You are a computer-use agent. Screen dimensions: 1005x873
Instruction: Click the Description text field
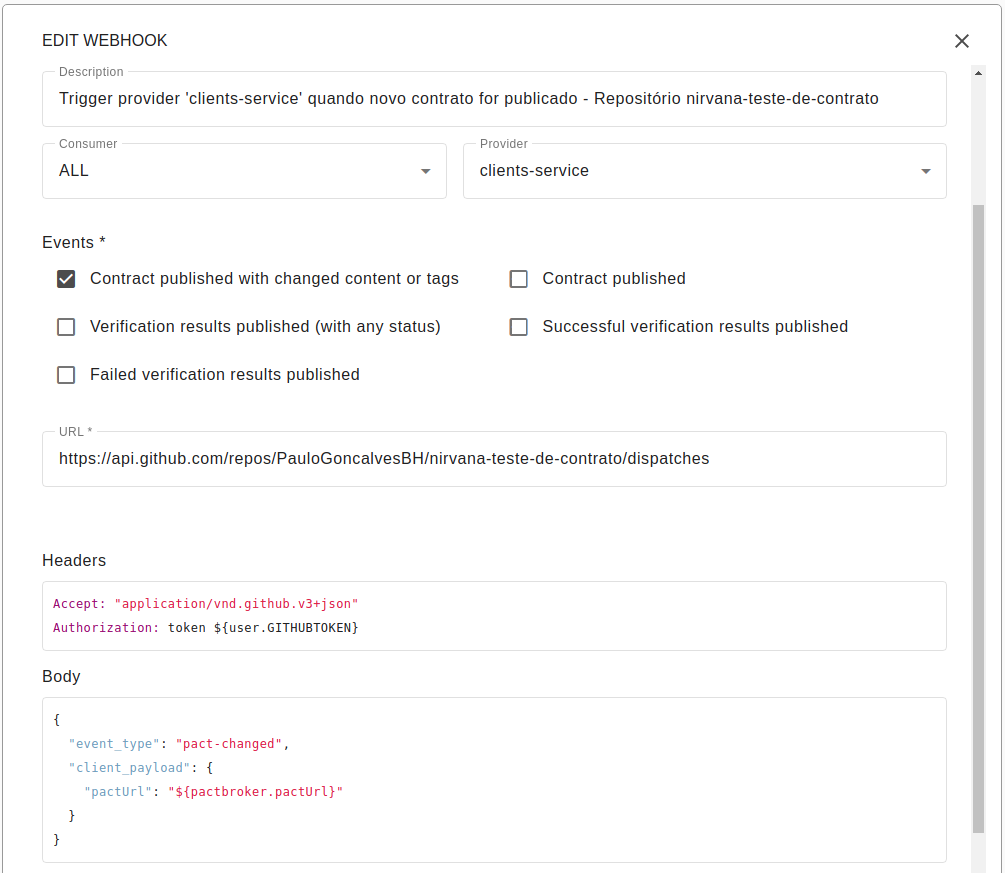pyautogui.click(x=494, y=99)
